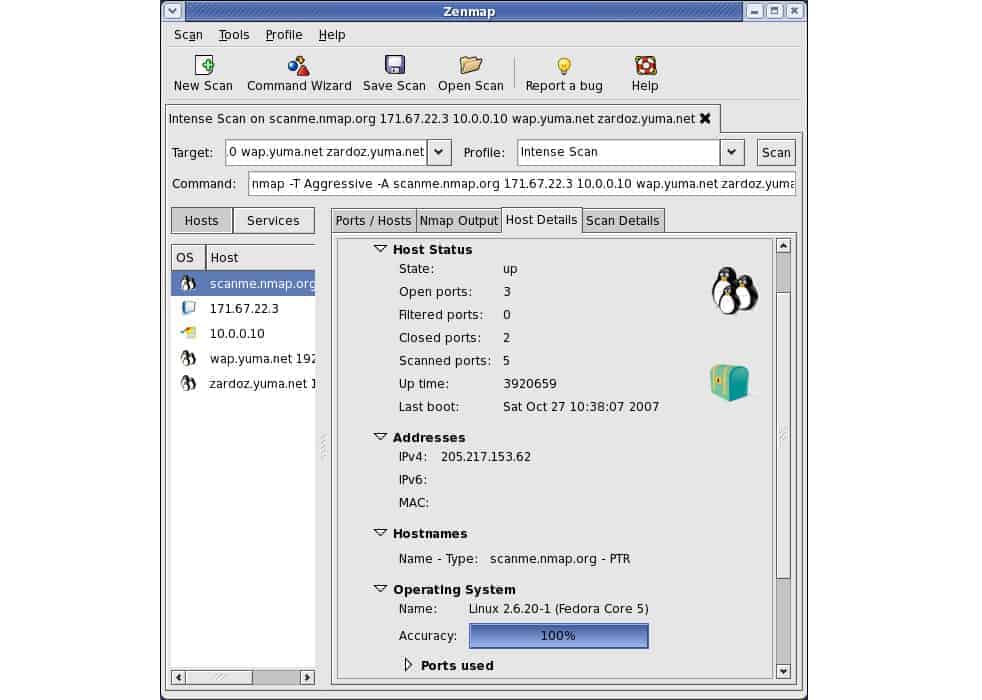The image size is (982, 700).
Task: Switch to the Scan Details tab
Action: click(x=623, y=221)
